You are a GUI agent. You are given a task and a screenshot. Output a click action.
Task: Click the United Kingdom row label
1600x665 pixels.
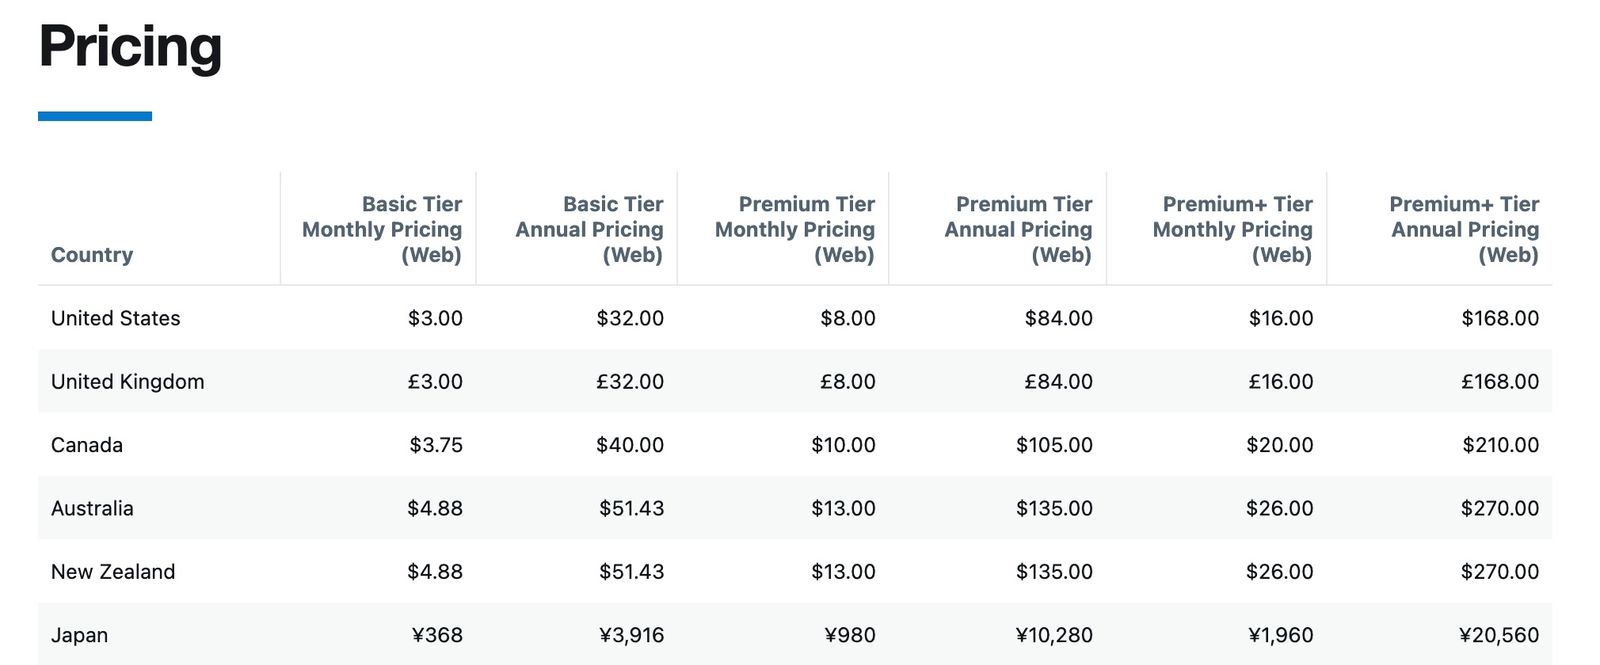128,382
